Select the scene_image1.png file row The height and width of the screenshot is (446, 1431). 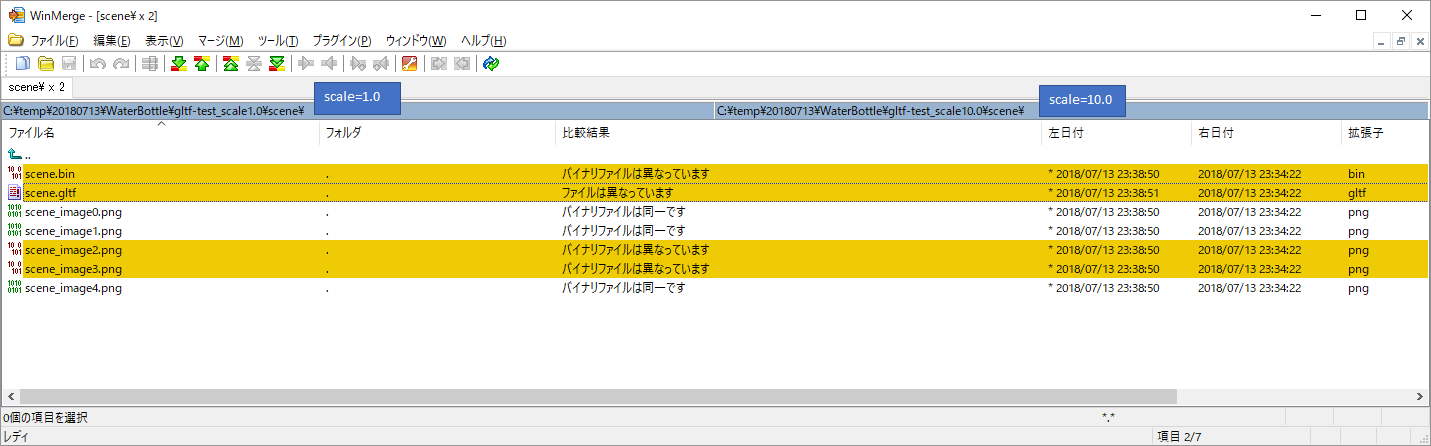click(x=715, y=230)
